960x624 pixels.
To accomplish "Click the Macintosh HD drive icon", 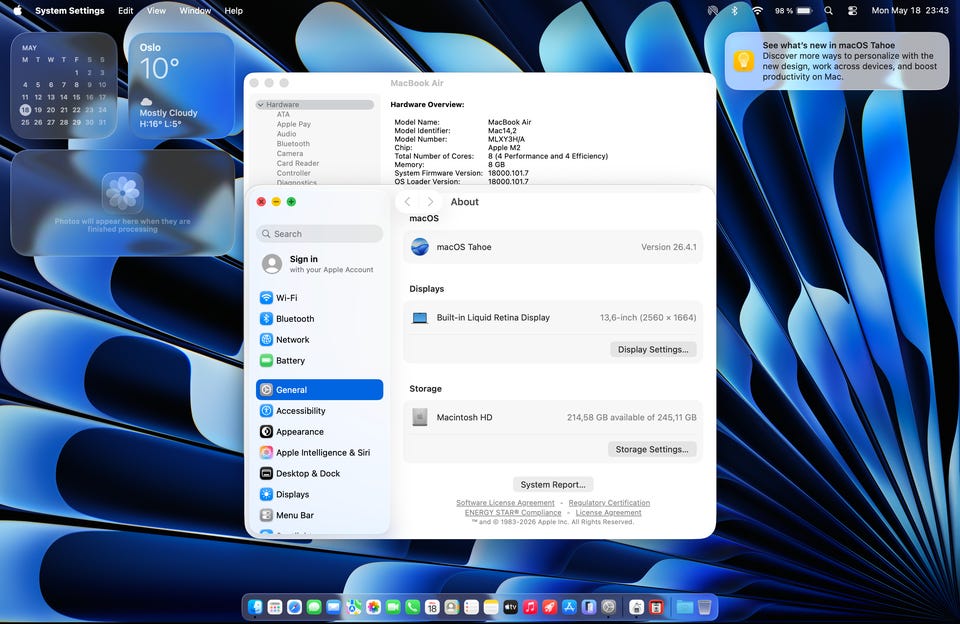I will (x=420, y=417).
